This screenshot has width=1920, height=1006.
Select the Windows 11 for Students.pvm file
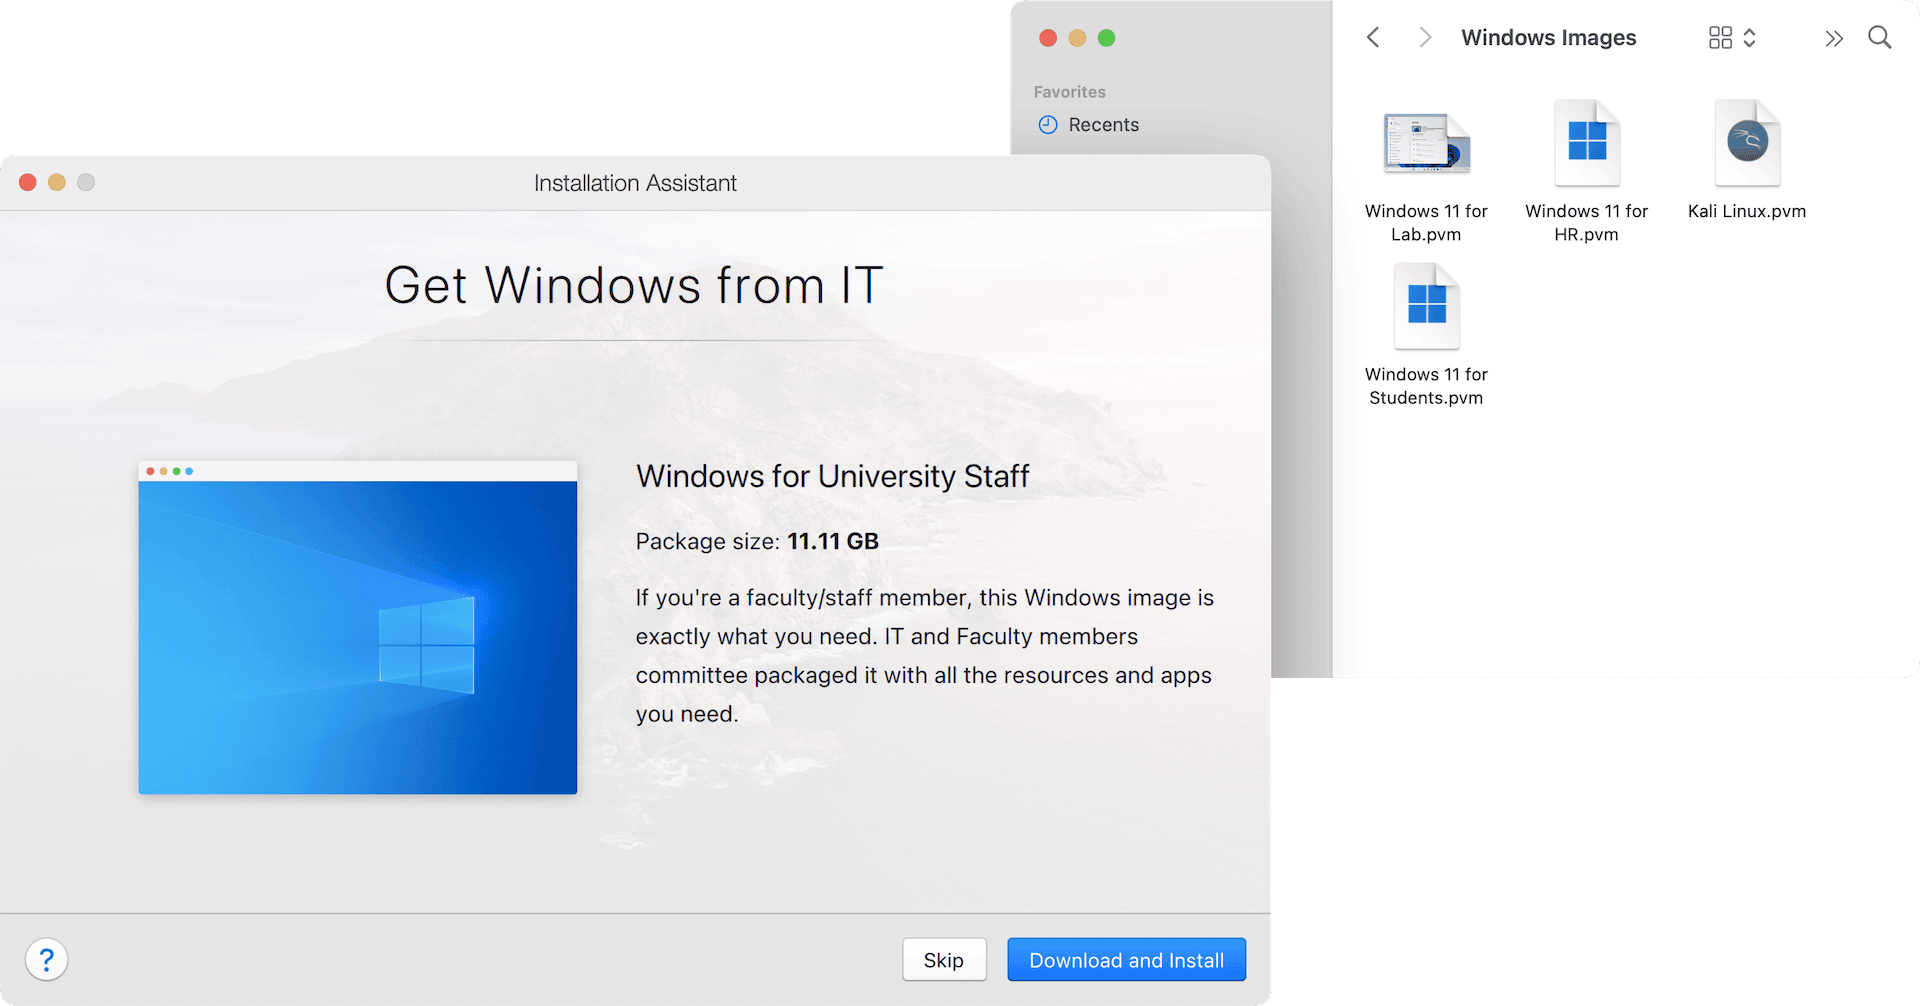[x=1426, y=306]
